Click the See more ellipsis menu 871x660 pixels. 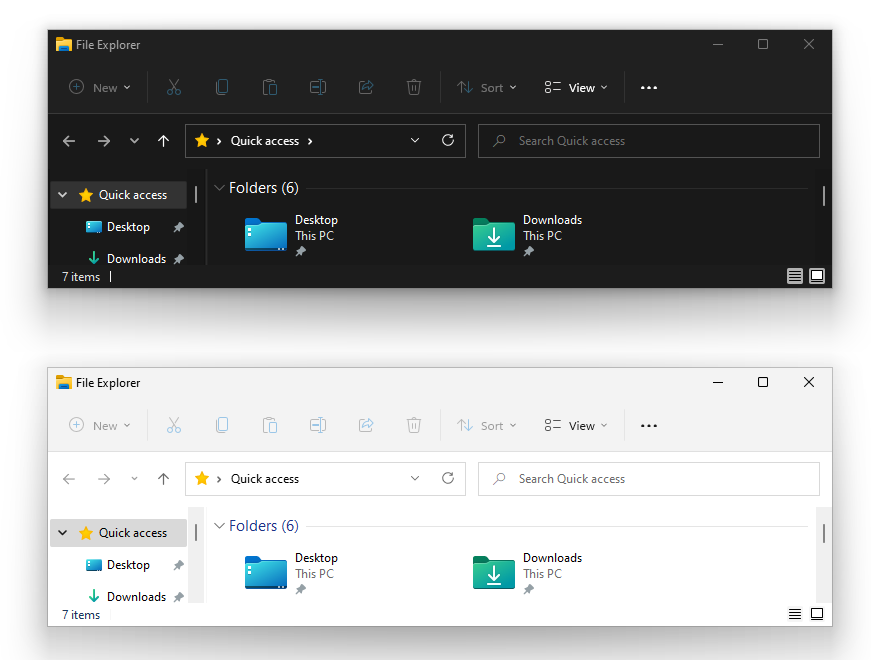click(x=648, y=87)
